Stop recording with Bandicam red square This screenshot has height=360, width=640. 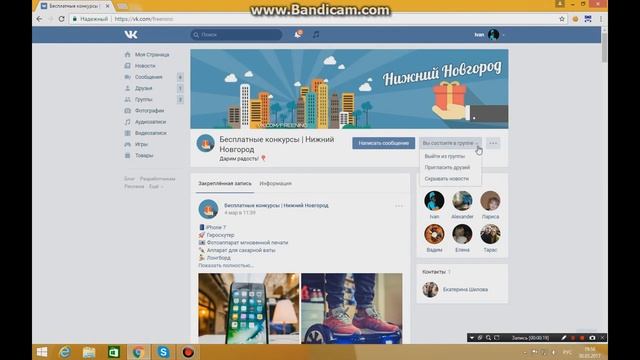pyautogui.click(x=582, y=338)
